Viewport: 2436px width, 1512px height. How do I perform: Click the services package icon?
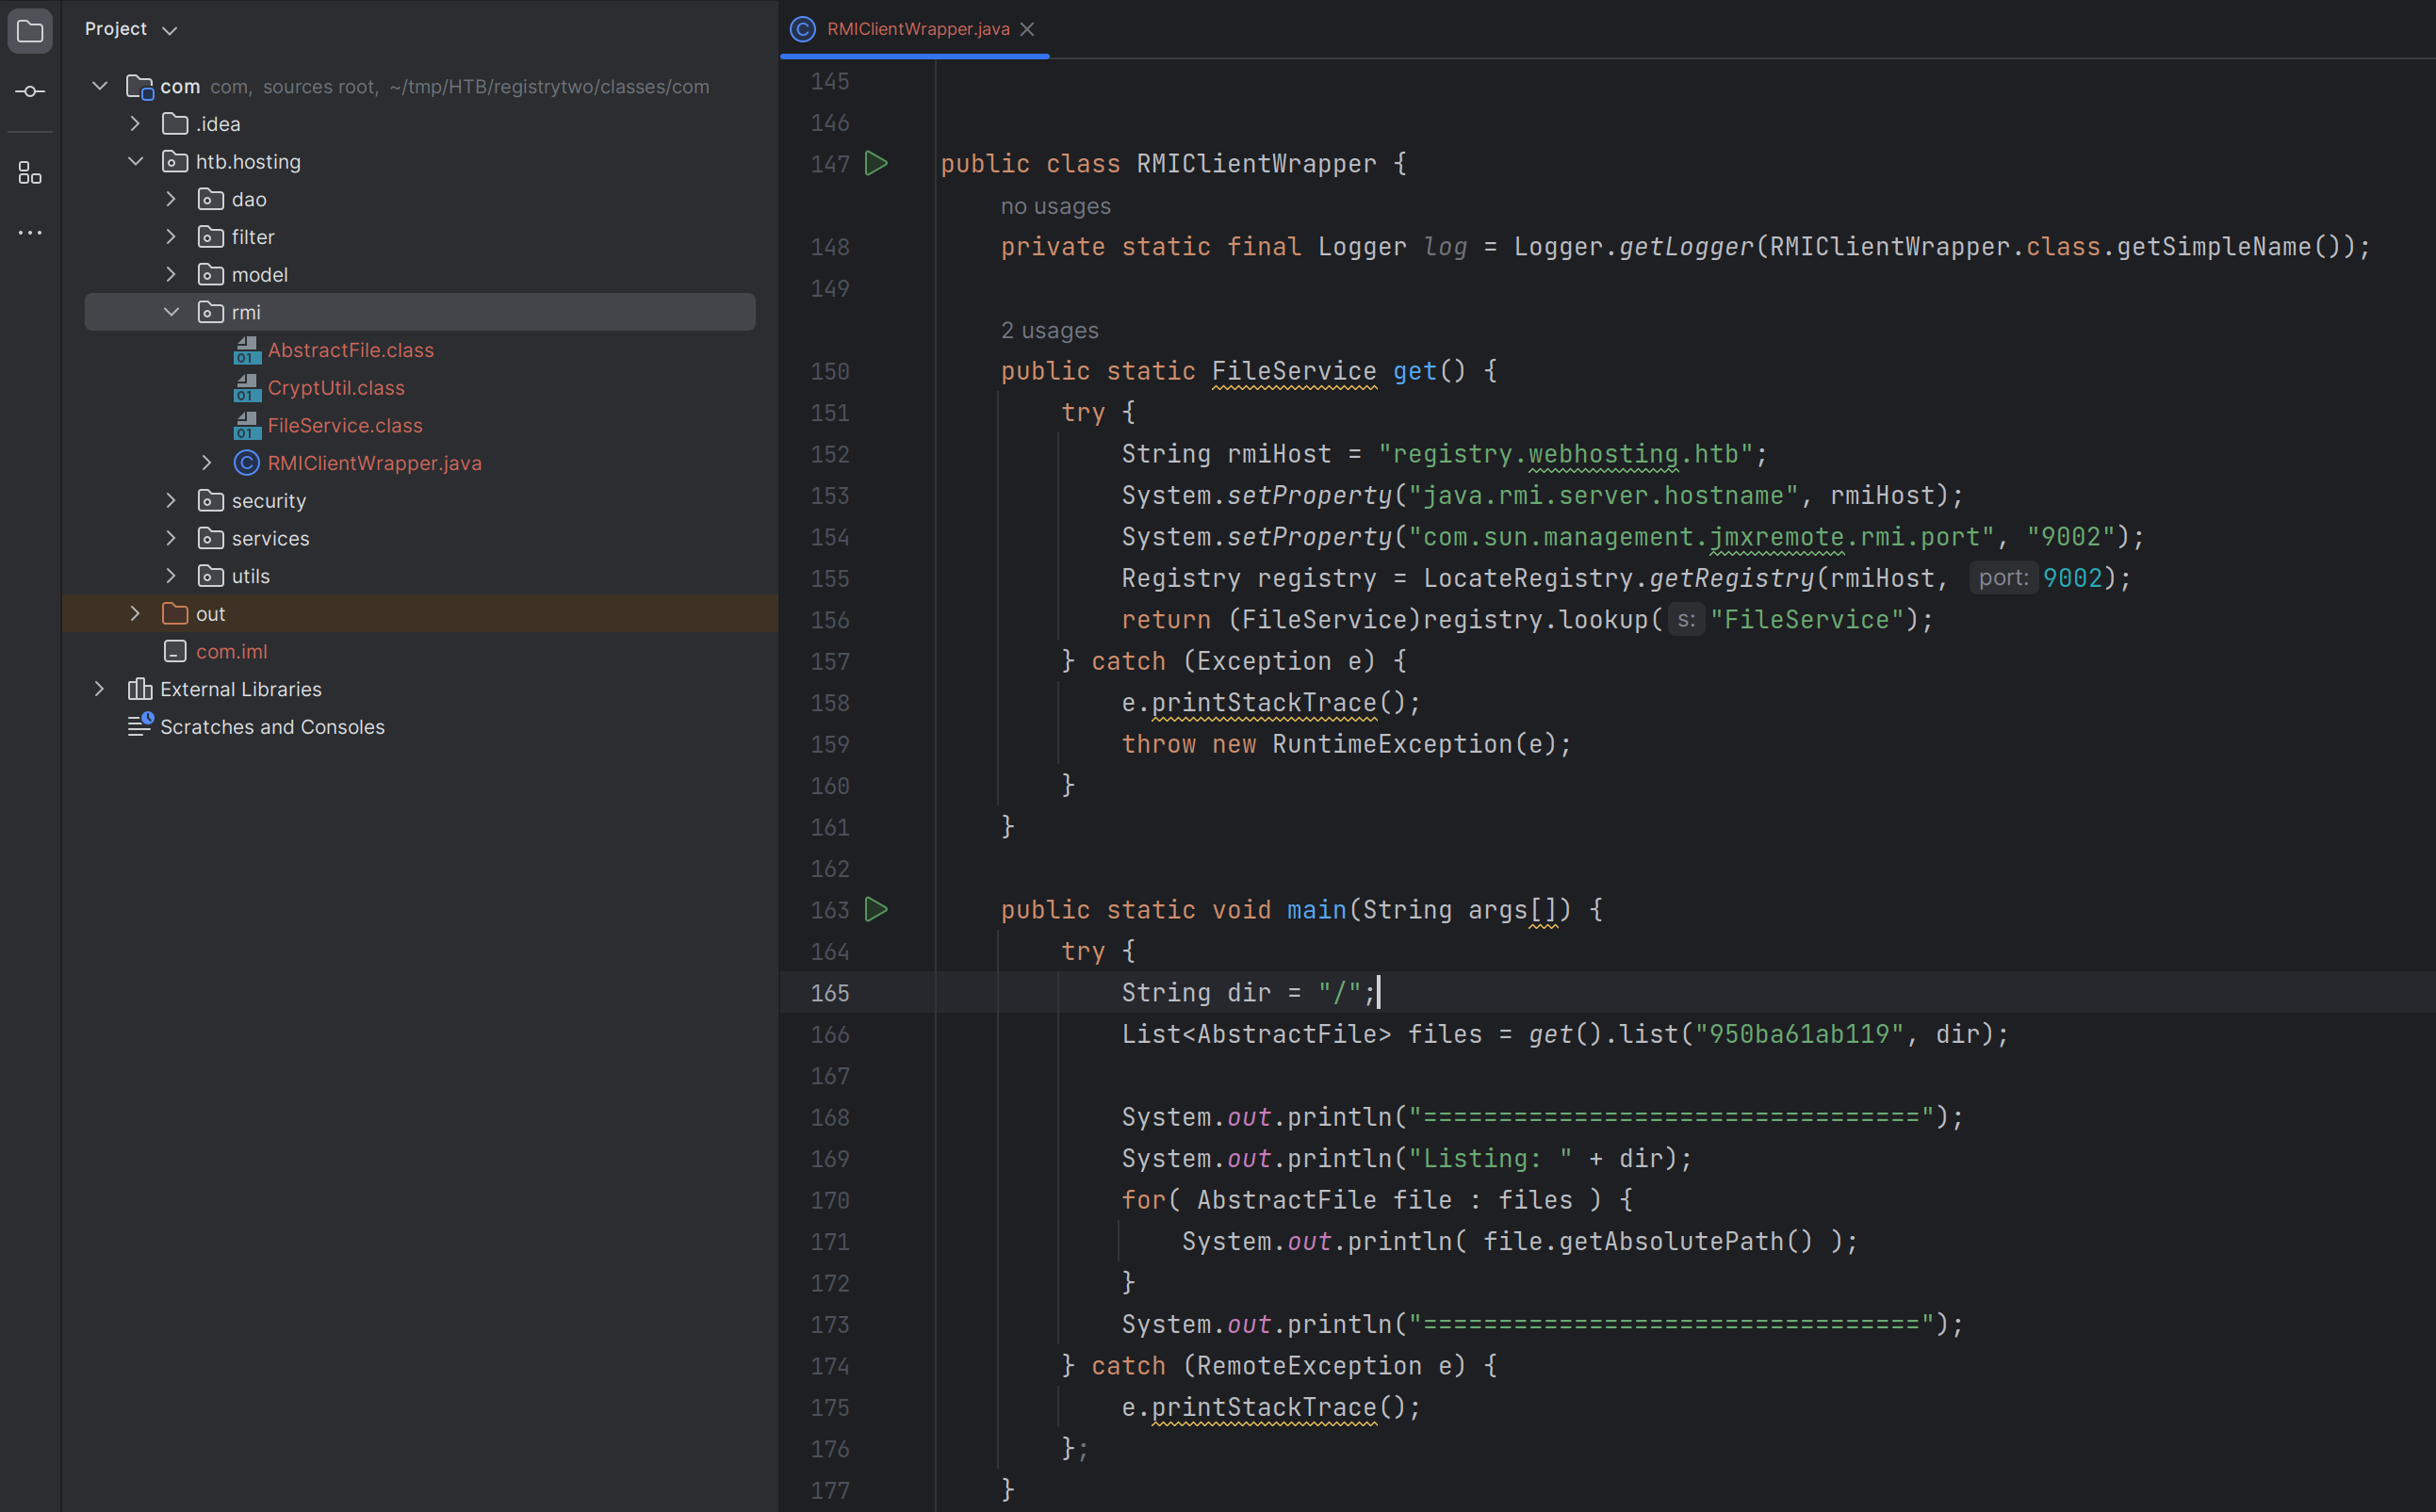tap(211, 538)
